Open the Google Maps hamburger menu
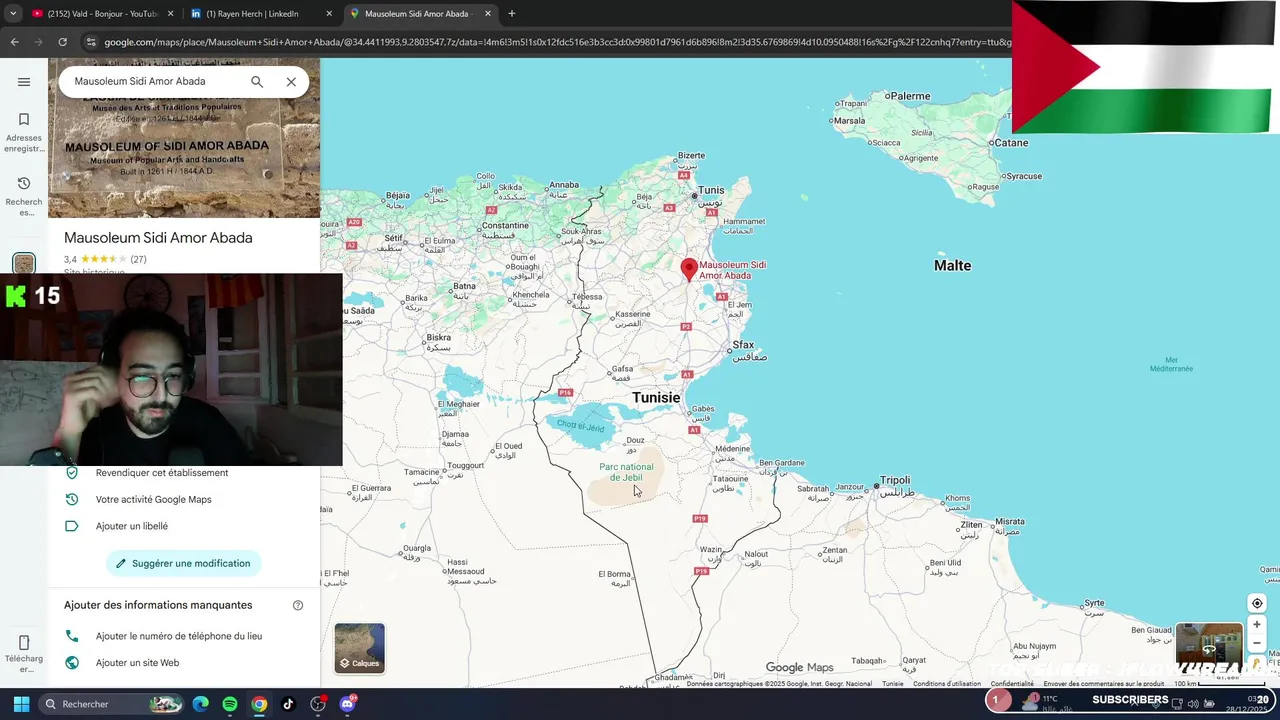The image size is (1280, 720). pyautogui.click(x=24, y=82)
